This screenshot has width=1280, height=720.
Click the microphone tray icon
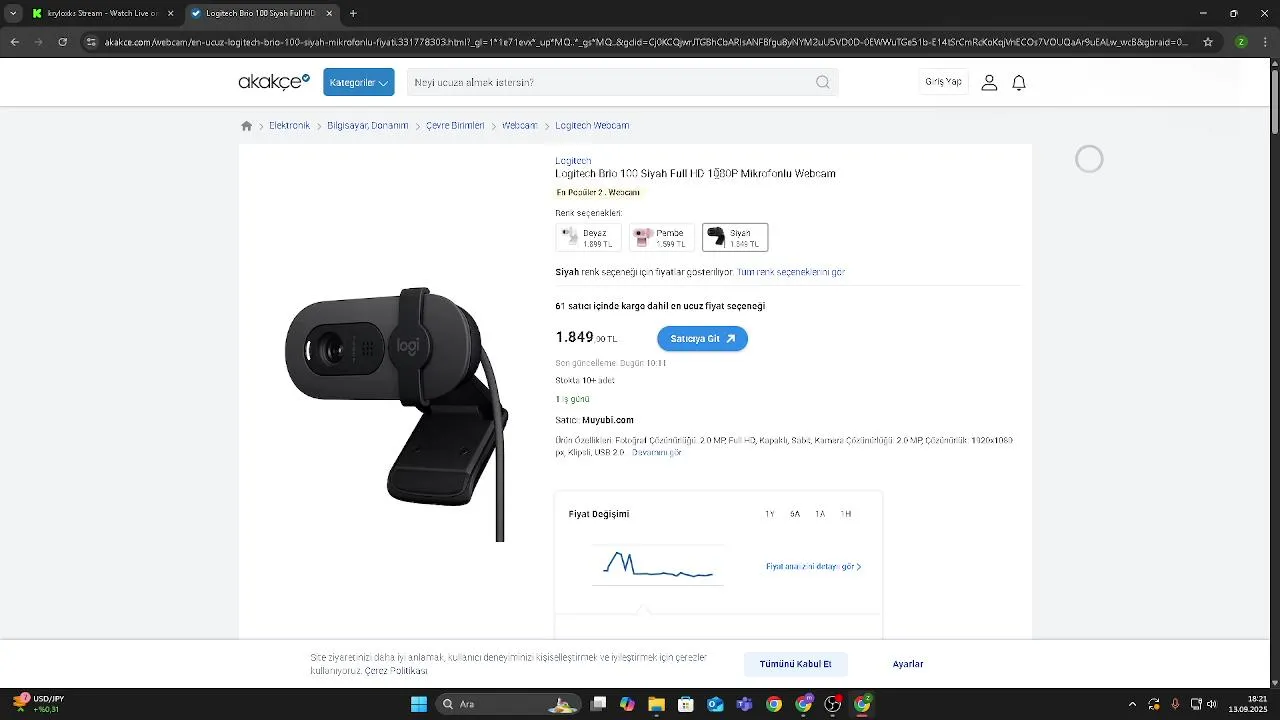click(1175, 704)
